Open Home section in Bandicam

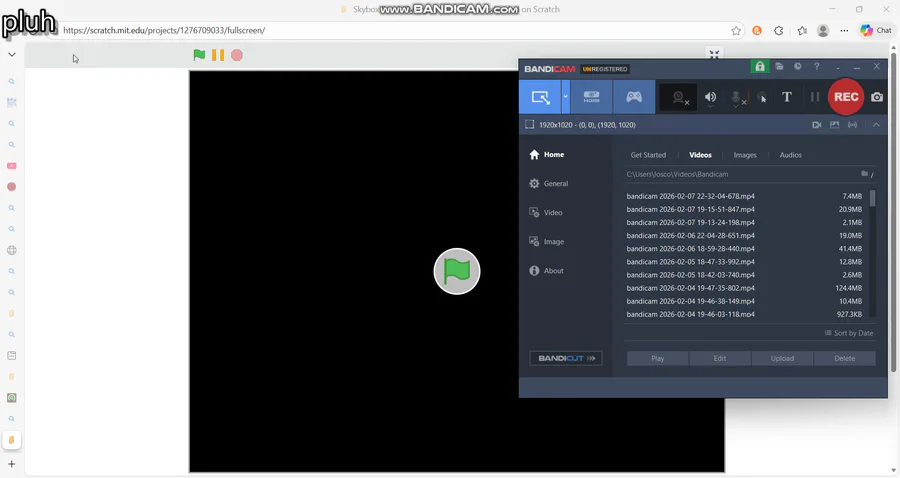tap(546, 154)
